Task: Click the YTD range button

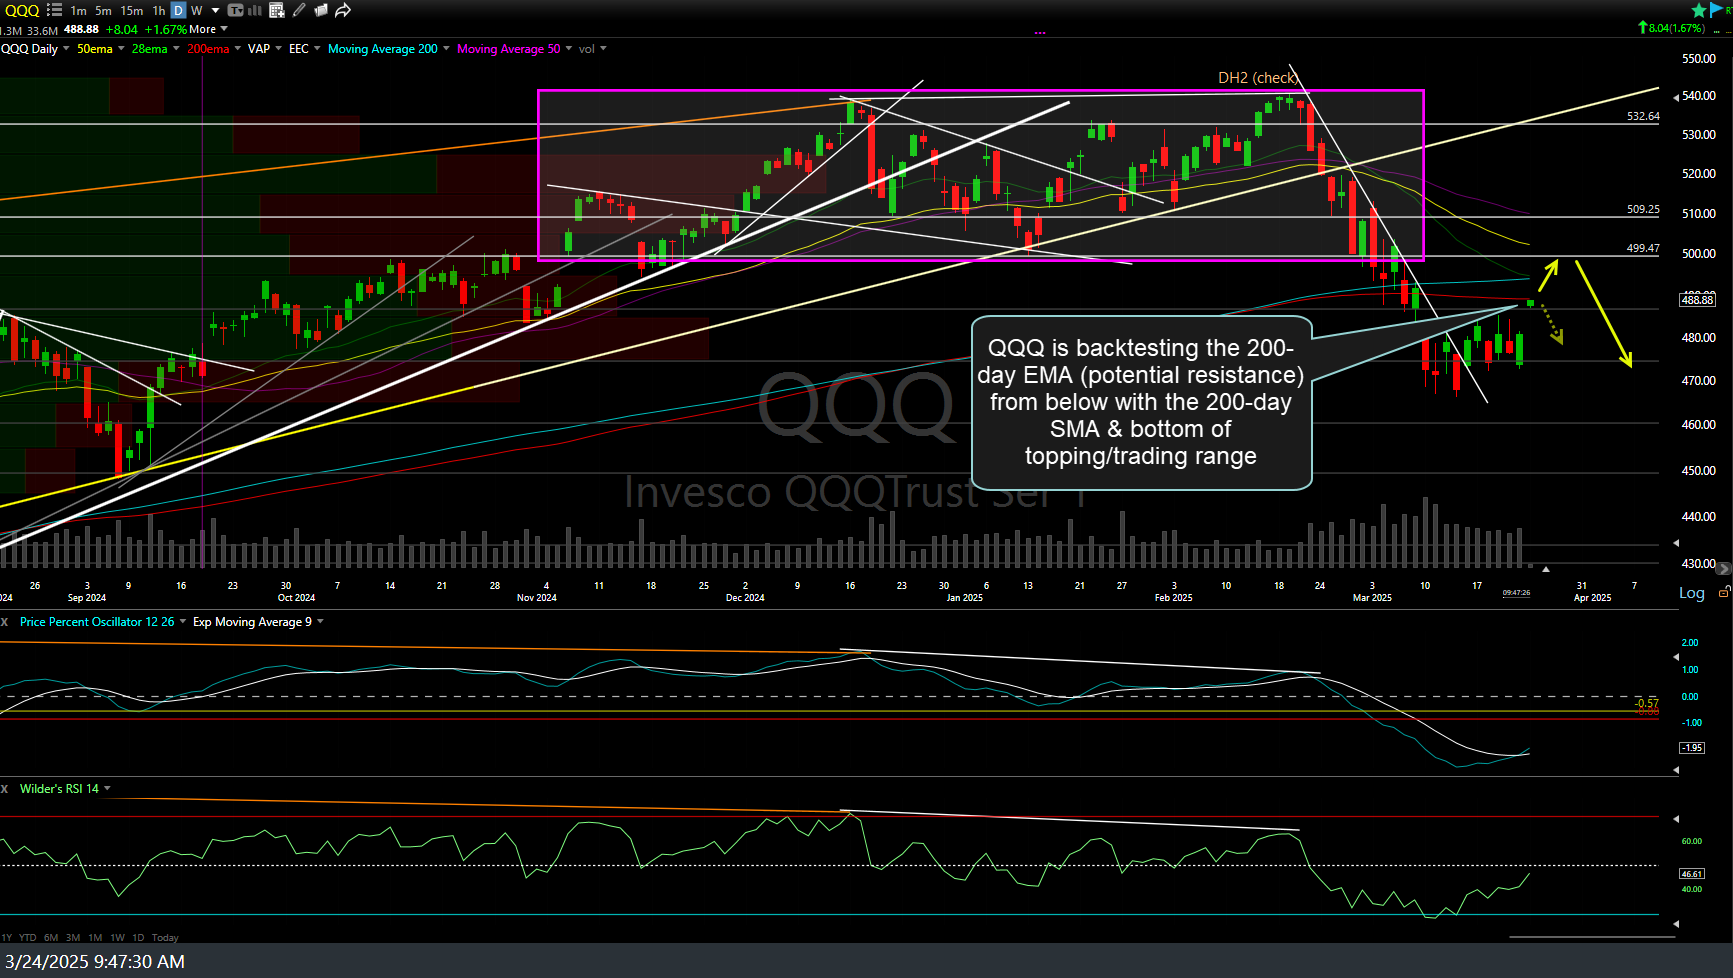Action: point(28,937)
